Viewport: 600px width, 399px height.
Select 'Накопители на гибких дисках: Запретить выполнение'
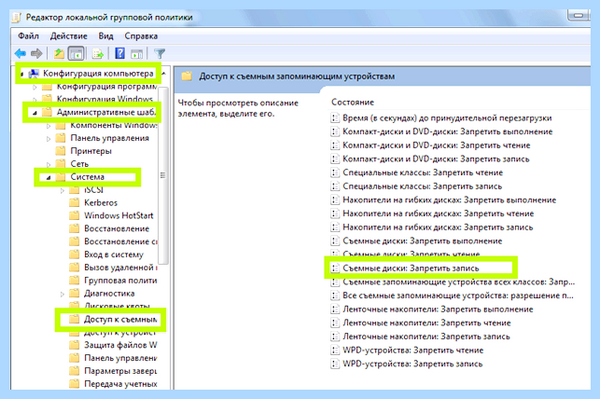click(449, 200)
